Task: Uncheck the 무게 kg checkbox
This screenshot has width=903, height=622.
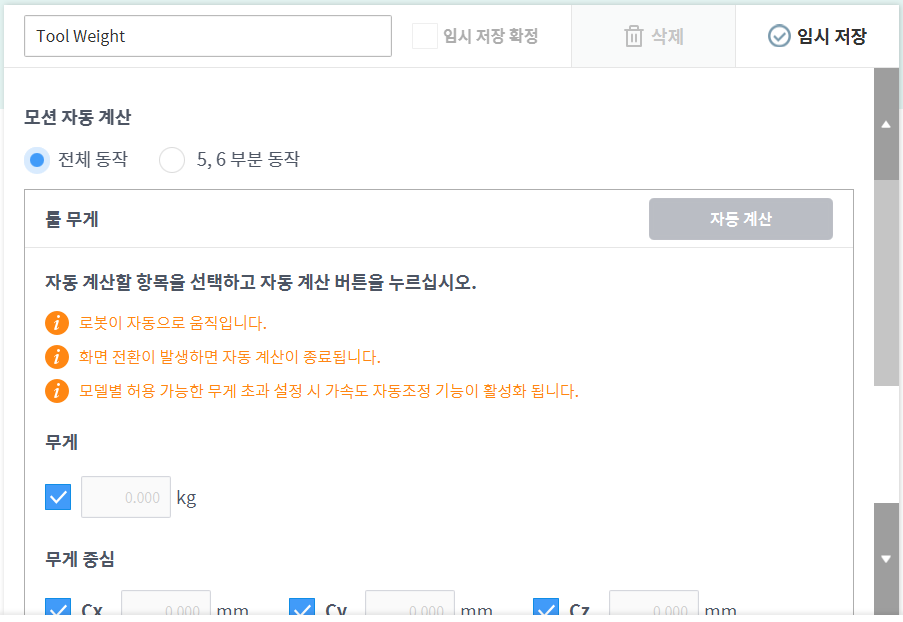Action: tap(58, 497)
